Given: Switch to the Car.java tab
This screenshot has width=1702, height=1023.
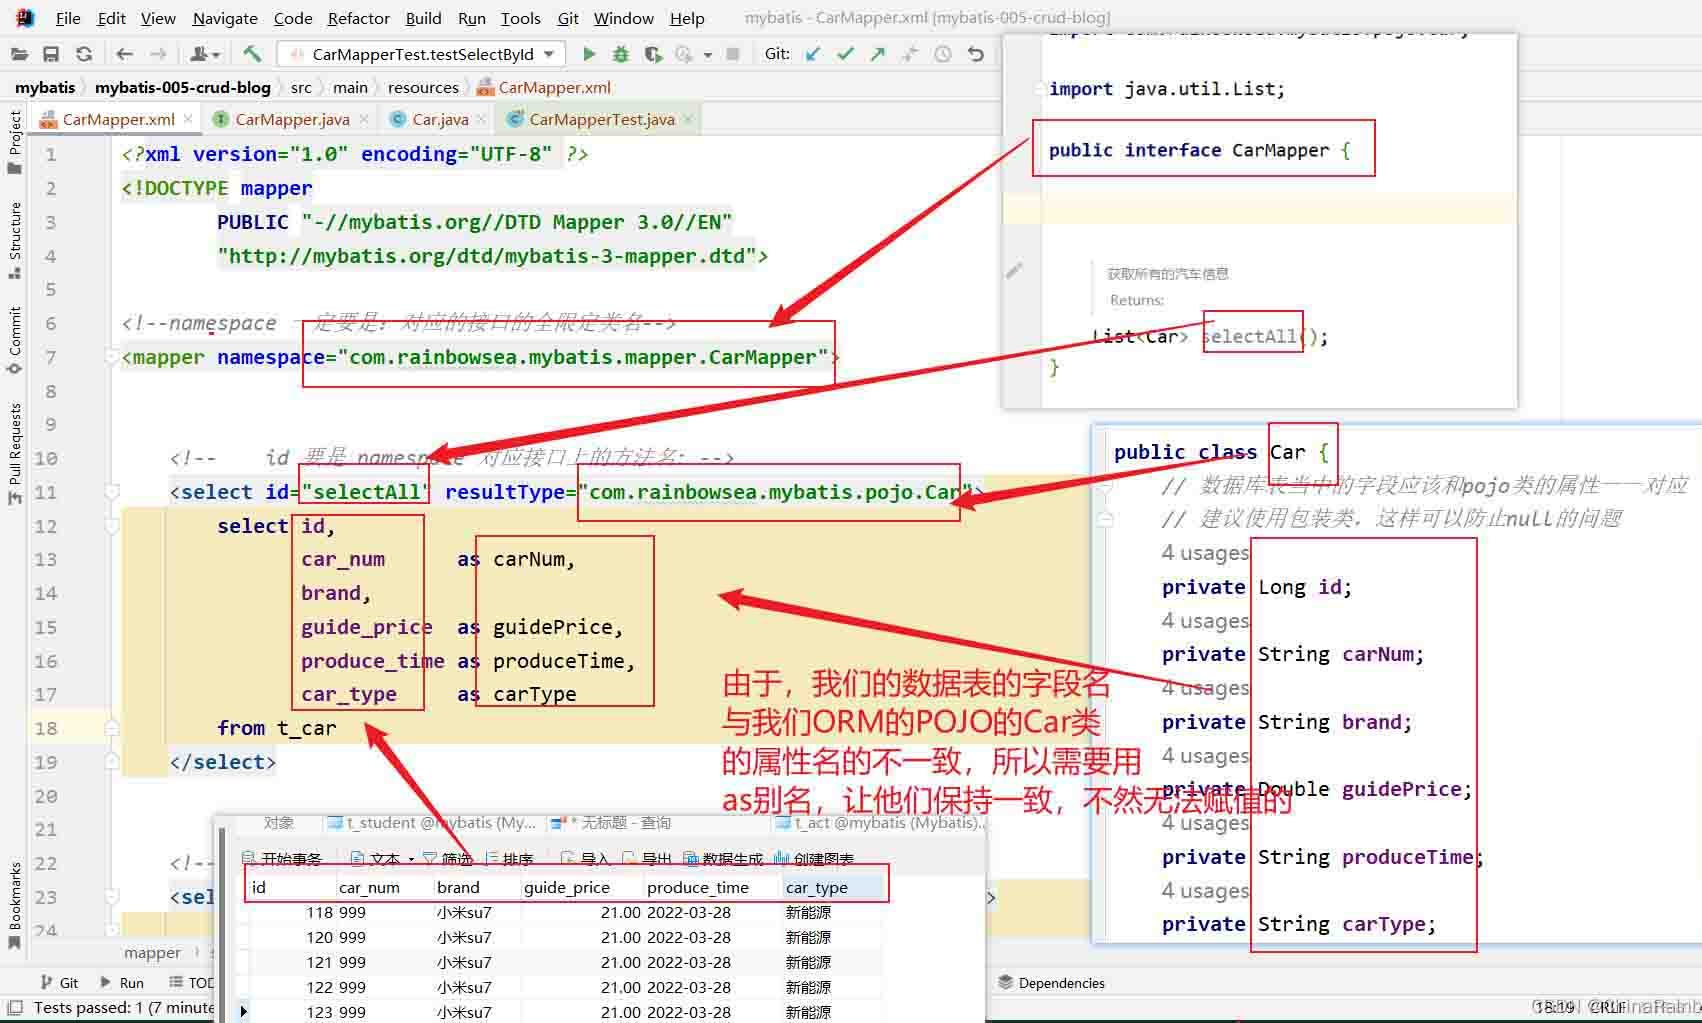Looking at the screenshot, I should click(440, 119).
